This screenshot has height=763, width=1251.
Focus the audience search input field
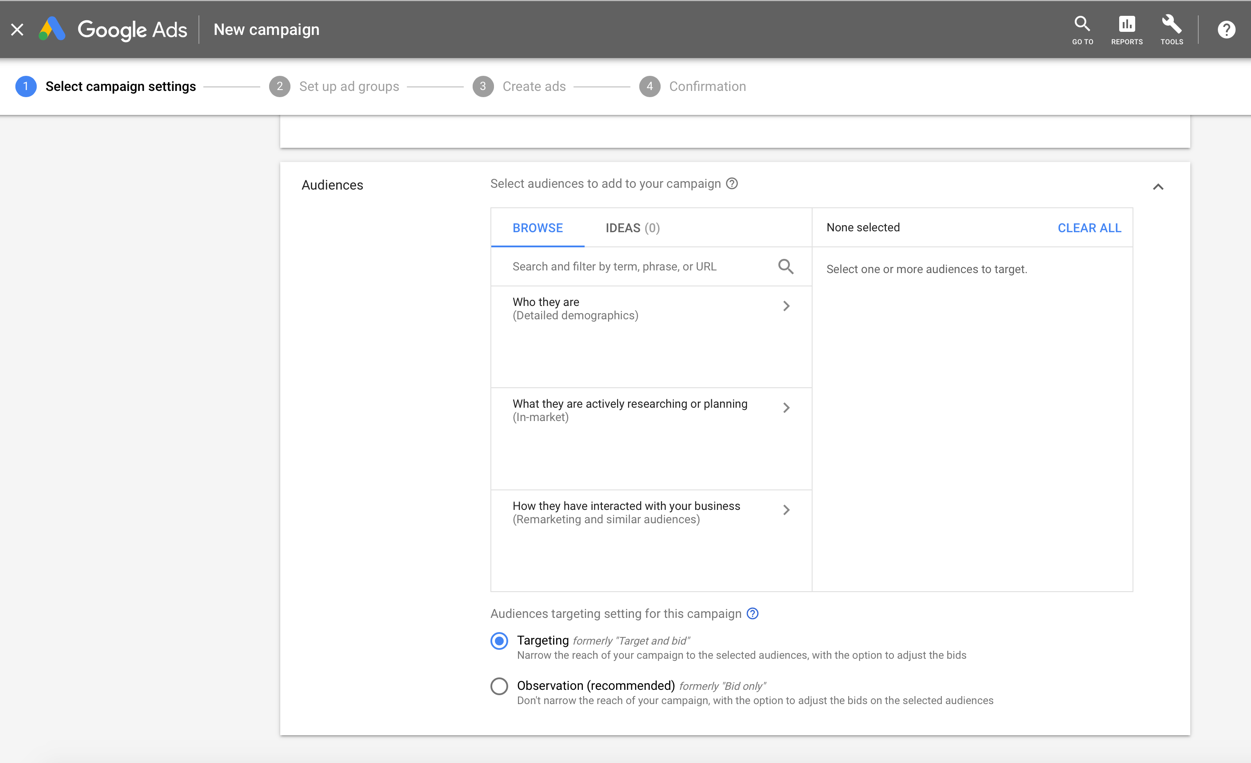click(640, 267)
